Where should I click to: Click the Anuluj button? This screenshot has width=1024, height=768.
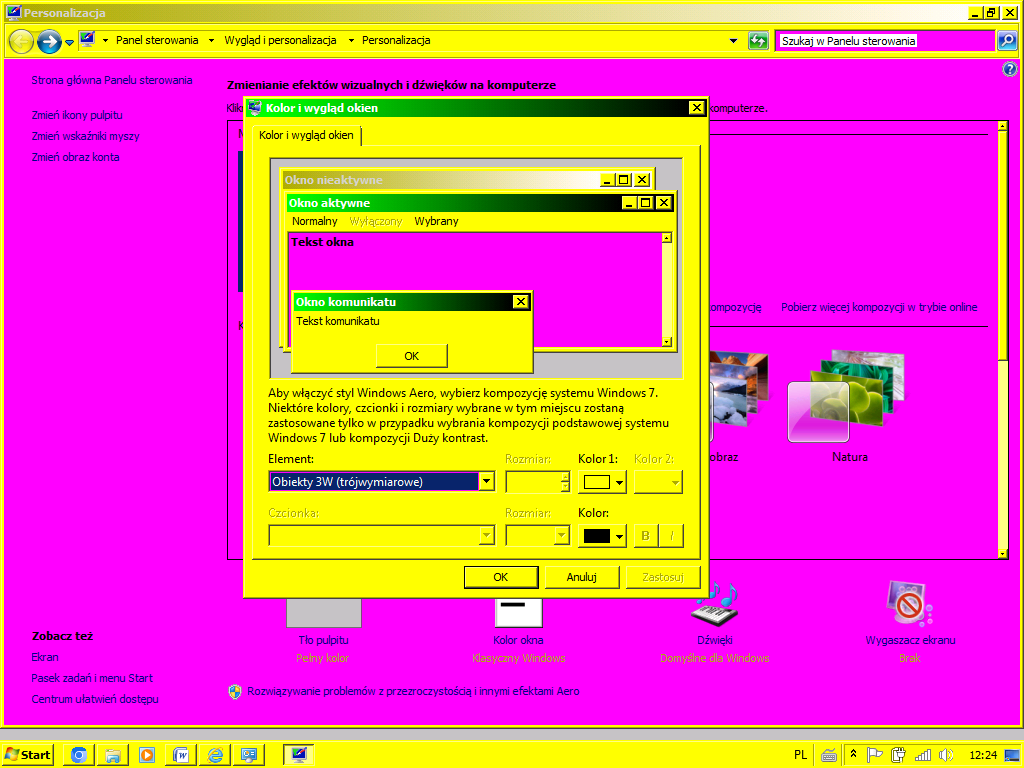pyautogui.click(x=581, y=577)
